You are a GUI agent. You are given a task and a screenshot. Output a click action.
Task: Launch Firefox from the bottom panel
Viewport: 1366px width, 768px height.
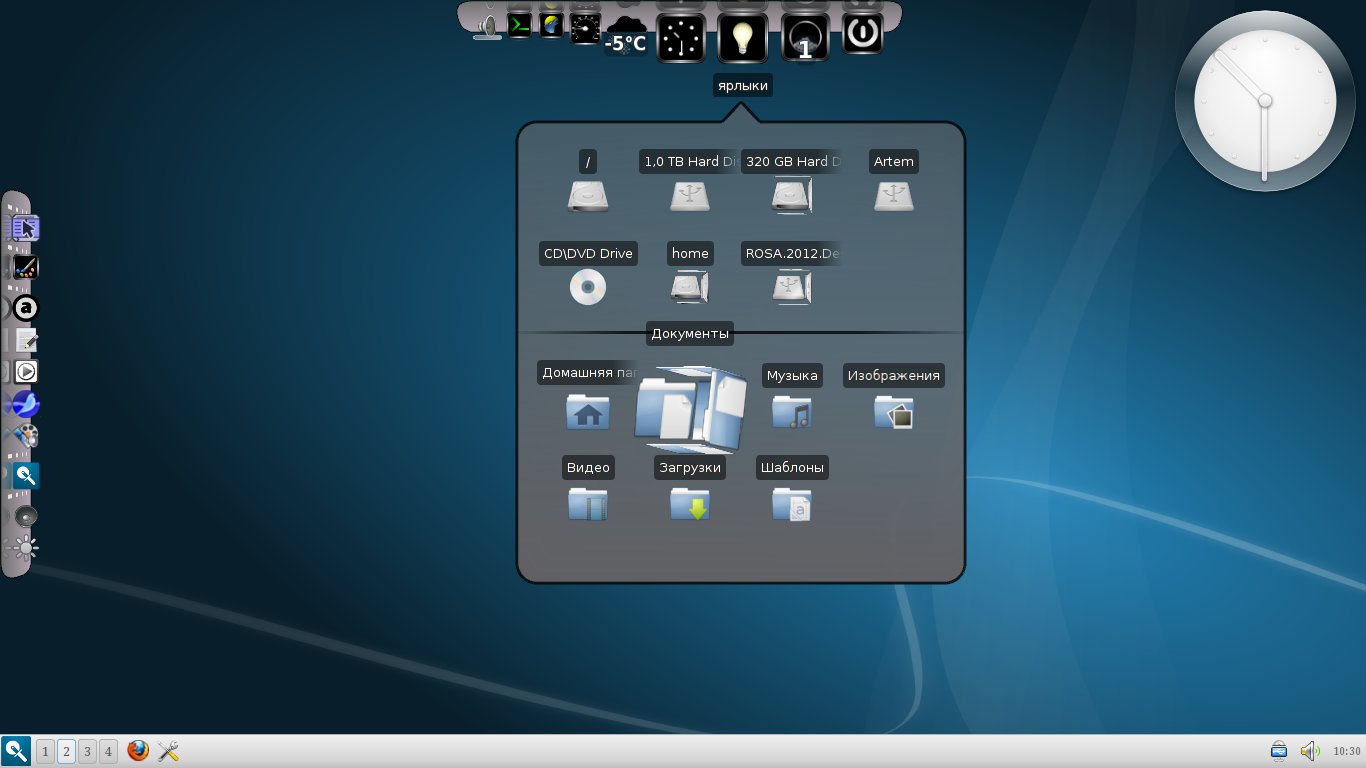pos(138,751)
